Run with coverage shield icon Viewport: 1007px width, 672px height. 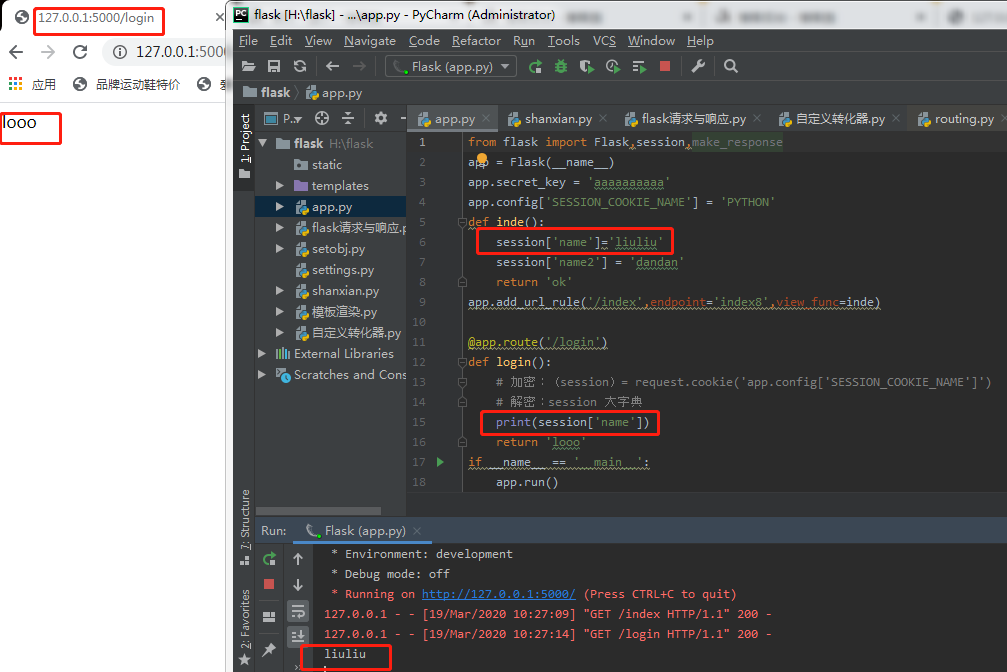coord(586,66)
